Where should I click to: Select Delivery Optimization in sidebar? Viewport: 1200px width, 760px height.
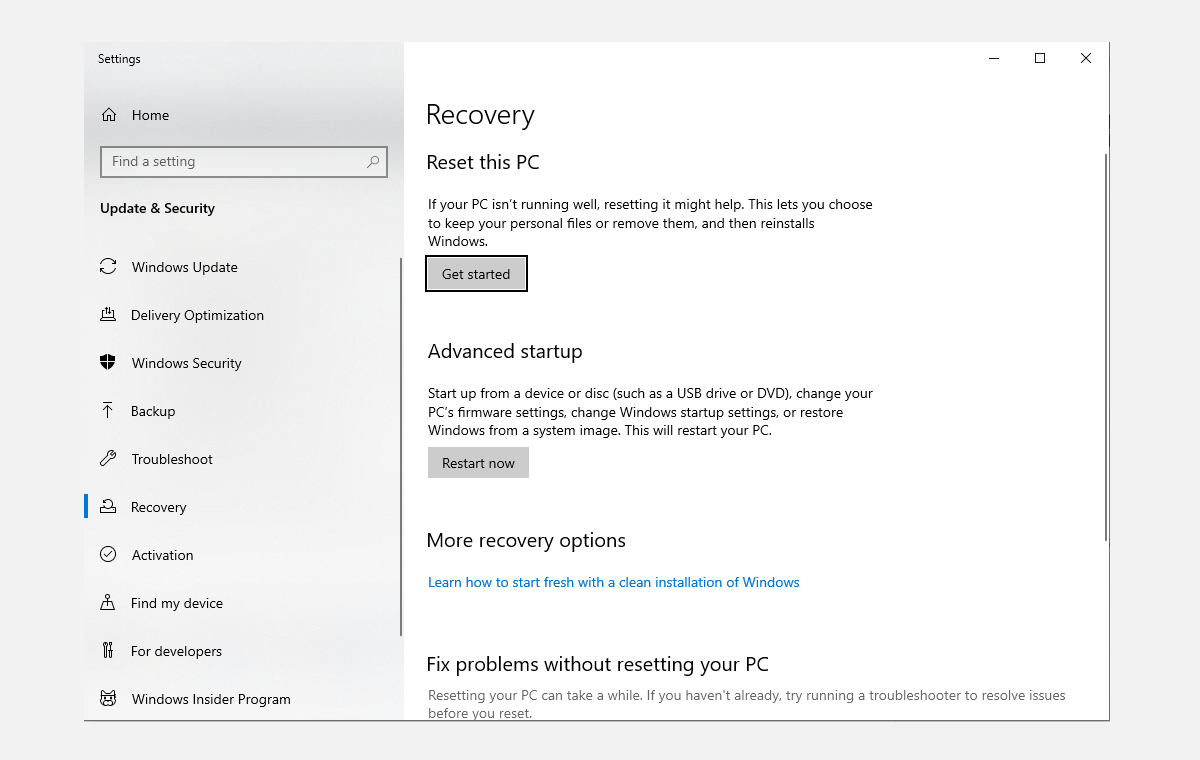[197, 315]
